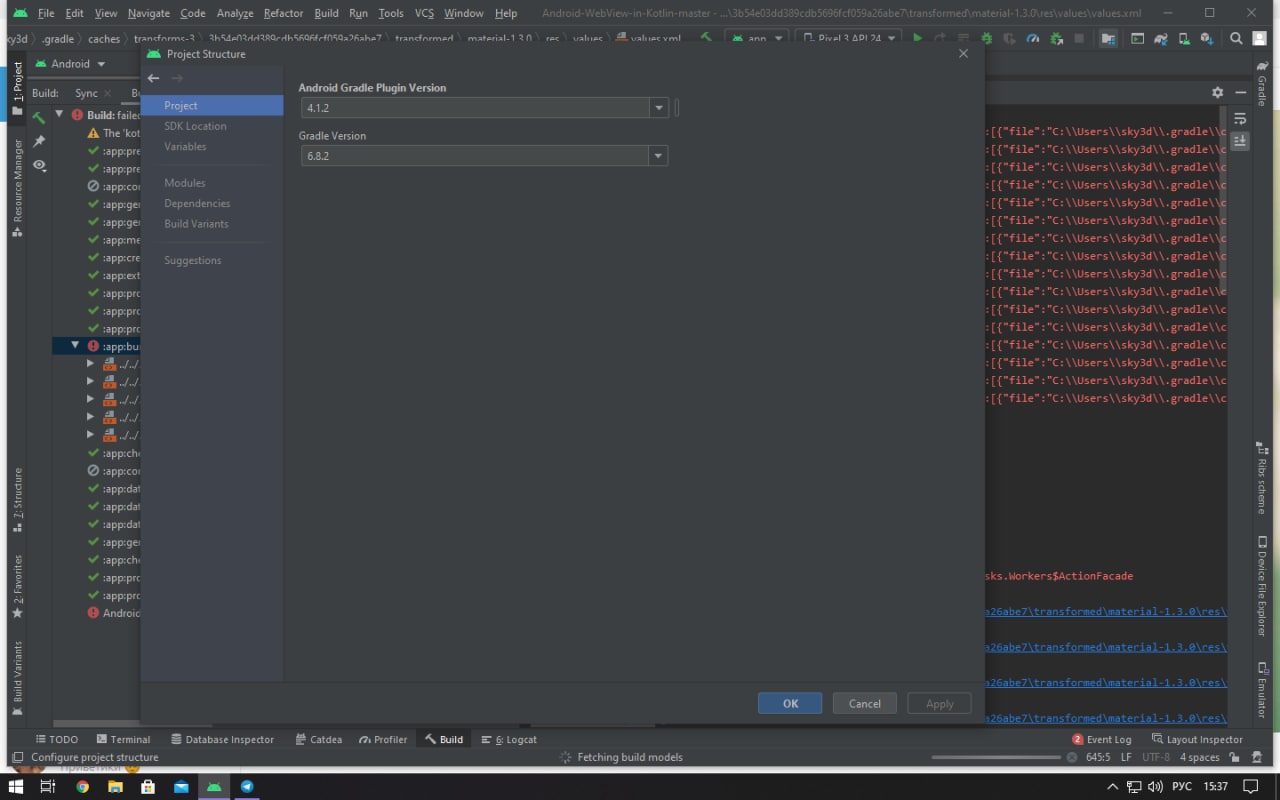
Task: Click the background task progress bar
Action: [x=996, y=757]
